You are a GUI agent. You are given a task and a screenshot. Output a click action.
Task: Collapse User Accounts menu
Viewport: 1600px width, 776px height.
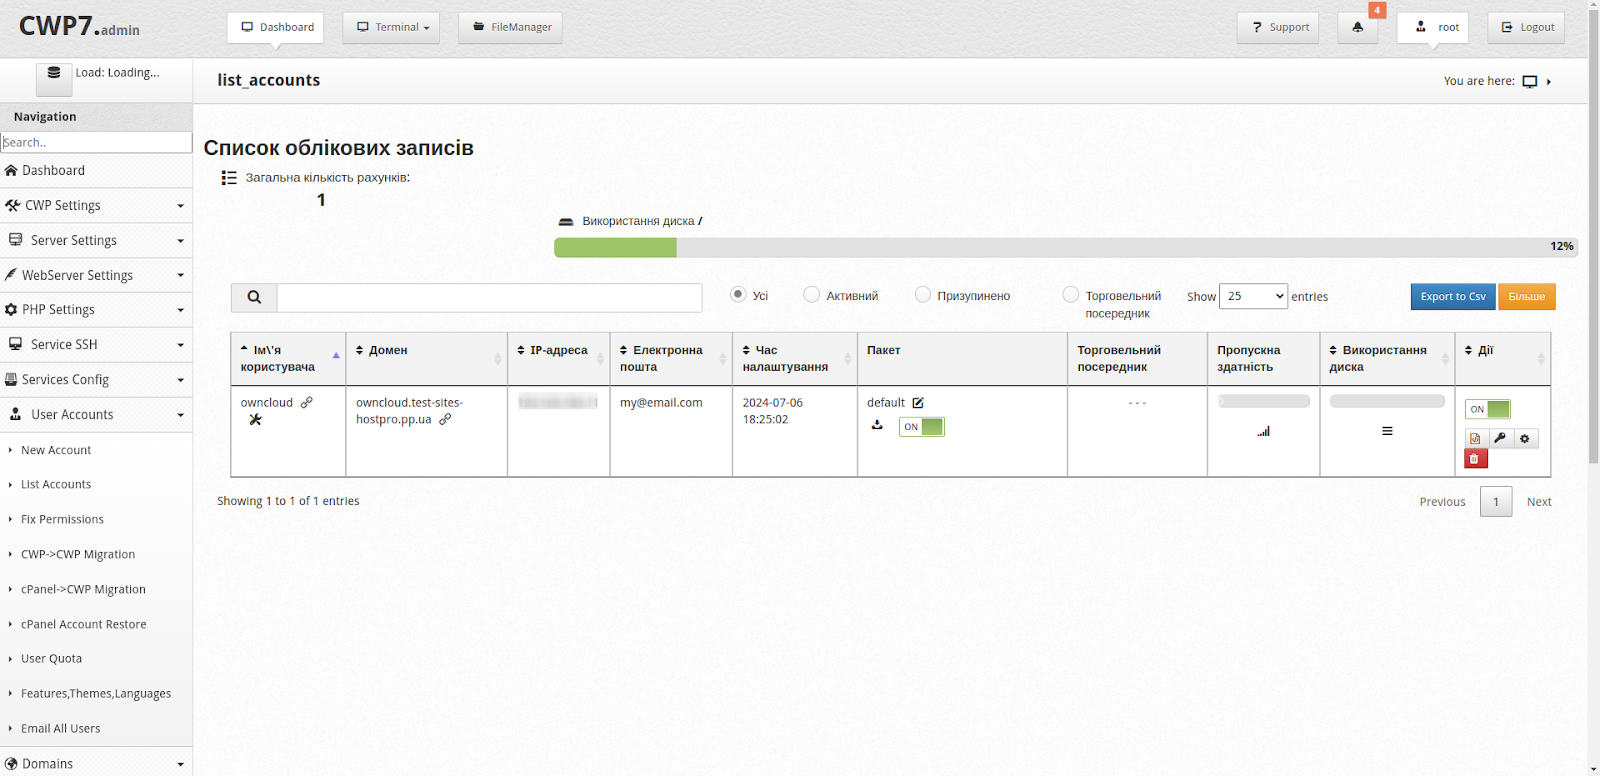pos(96,415)
